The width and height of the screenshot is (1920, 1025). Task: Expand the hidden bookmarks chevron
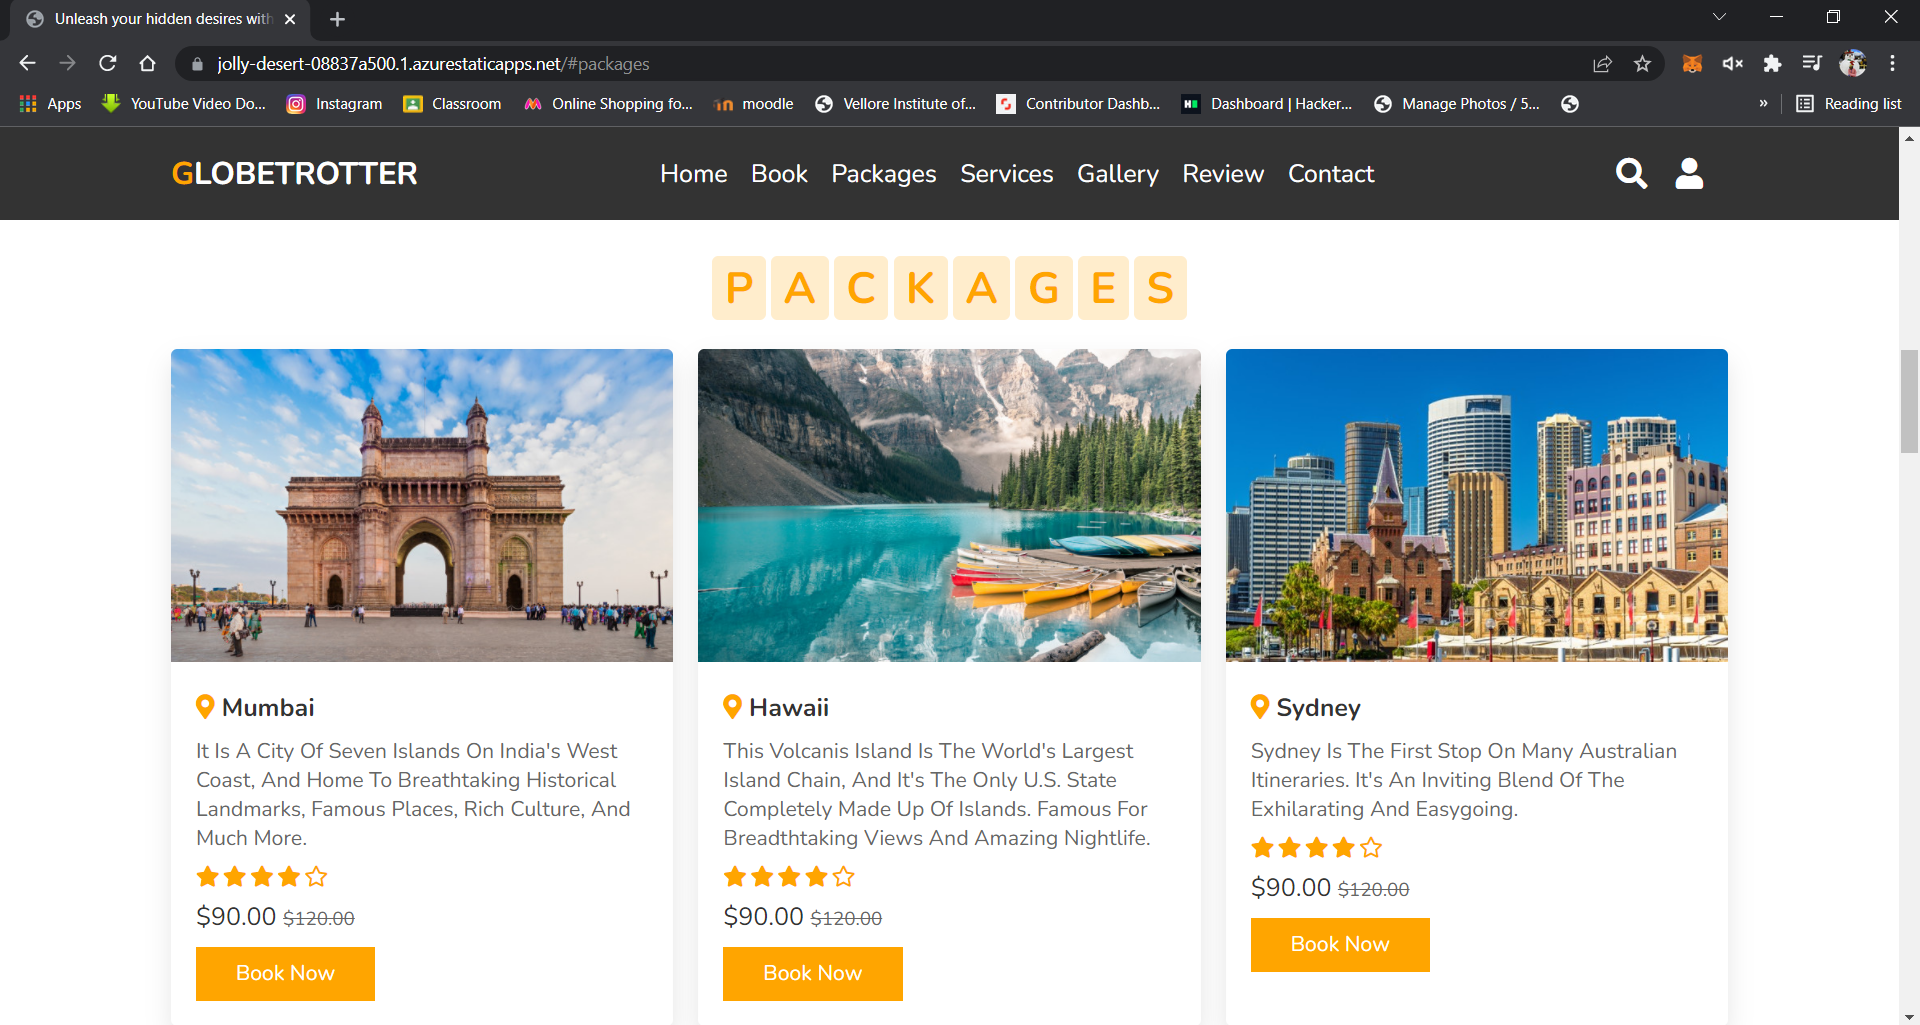click(1764, 103)
